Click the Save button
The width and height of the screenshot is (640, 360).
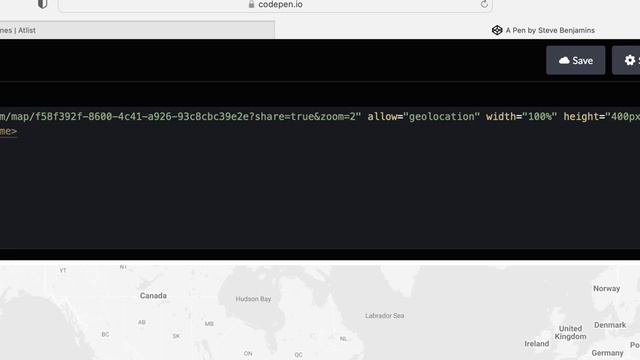[576, 60]
